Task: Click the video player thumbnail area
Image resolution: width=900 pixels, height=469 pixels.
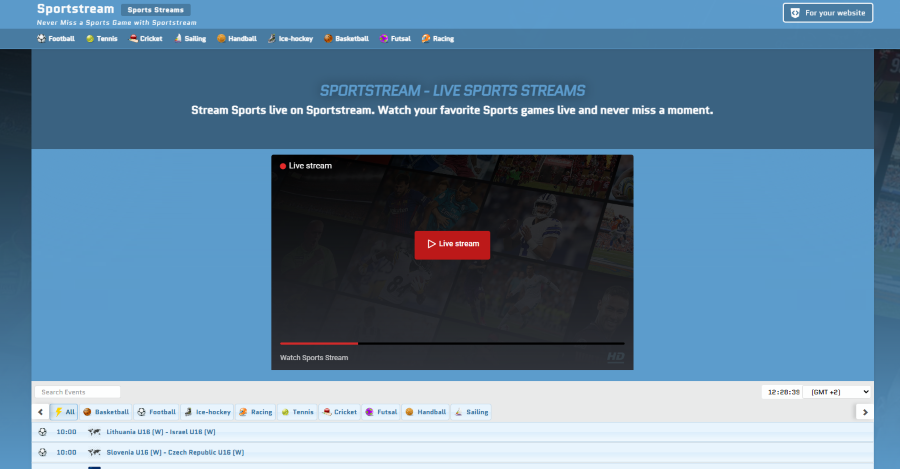Action: (x=452, y=262)
